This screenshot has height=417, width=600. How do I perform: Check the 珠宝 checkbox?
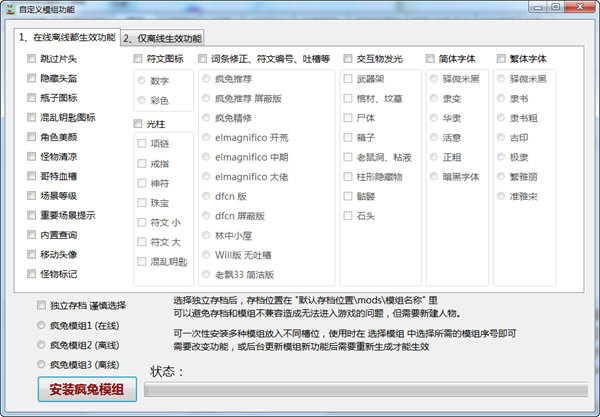coord(142,202)
